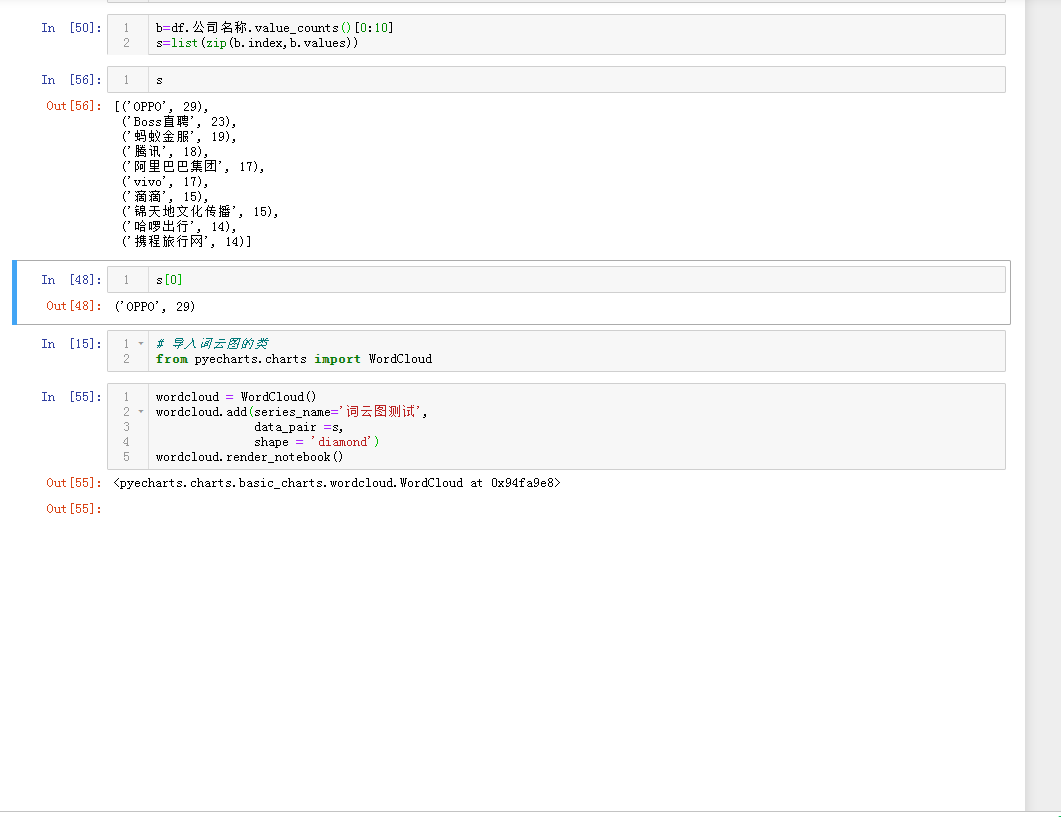Viewport: 1061px width, 817px height.
Task: Click output row '蚂蚁金服', 19
Action: (179, 137)
